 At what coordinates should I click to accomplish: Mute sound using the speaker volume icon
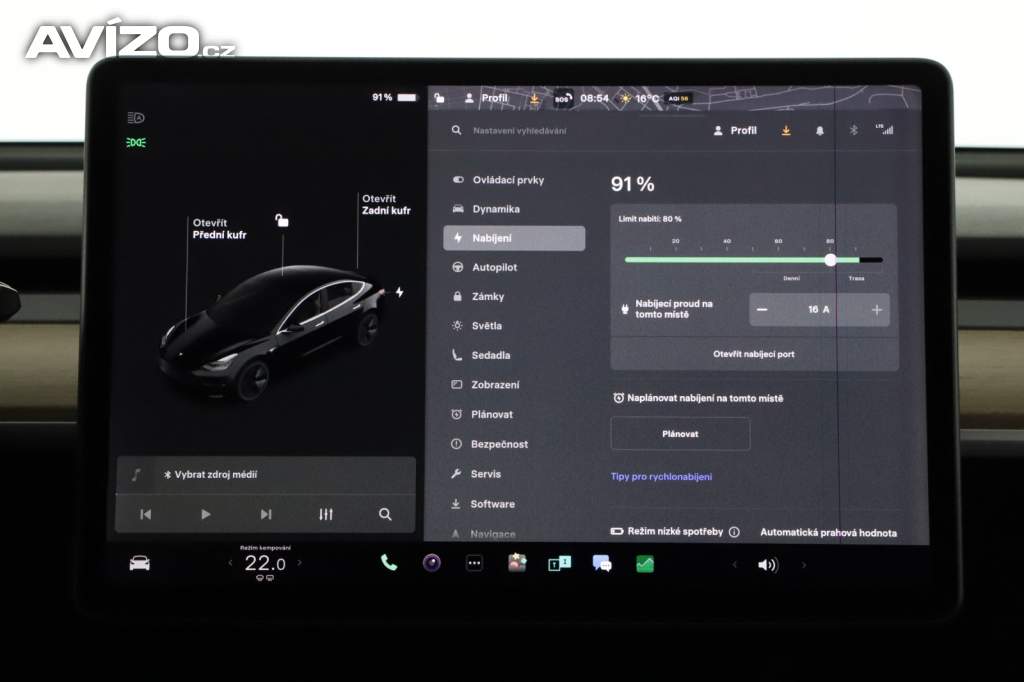coord(767,565)
